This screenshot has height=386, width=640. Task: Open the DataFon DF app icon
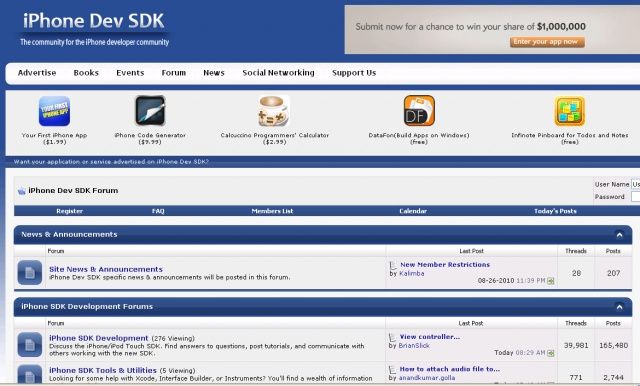[419, 111]
